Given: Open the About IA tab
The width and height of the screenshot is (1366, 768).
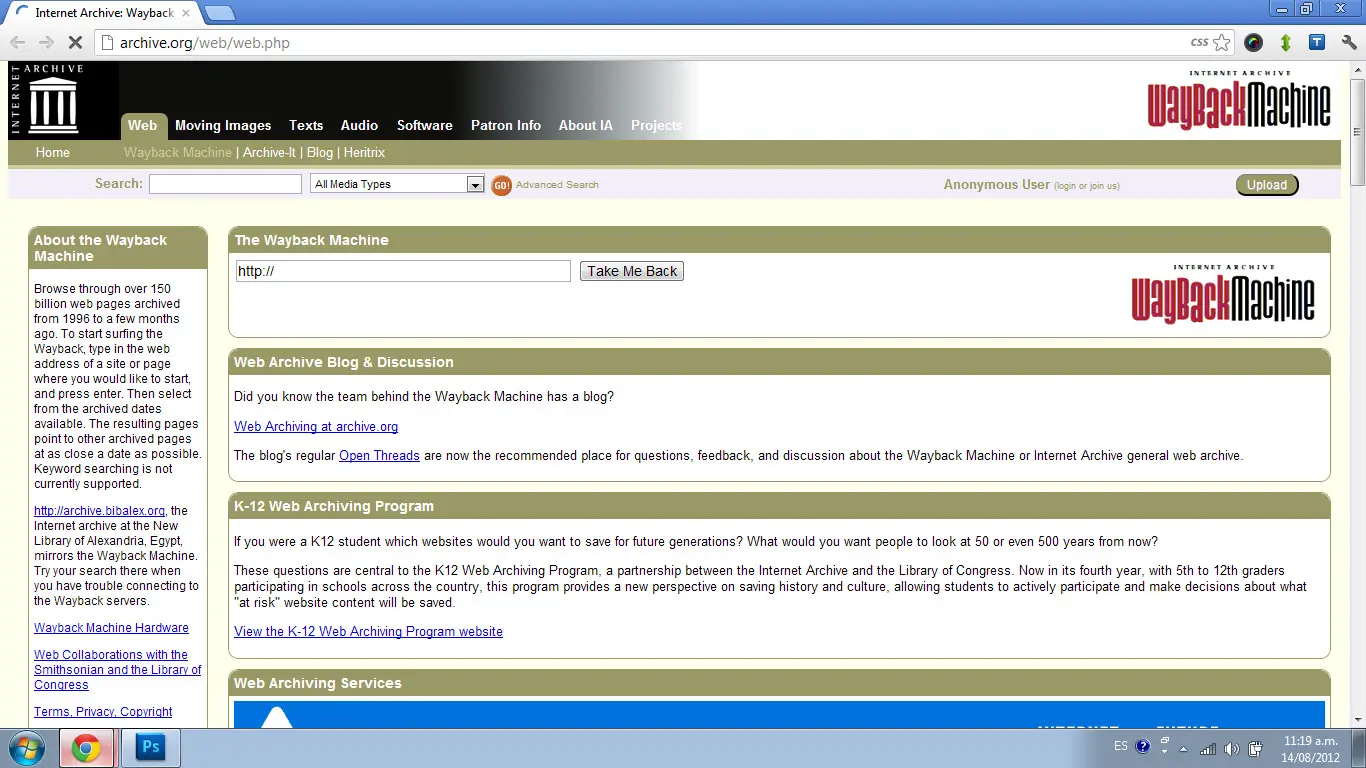Looking at the screenshot, I should (586, 126).
